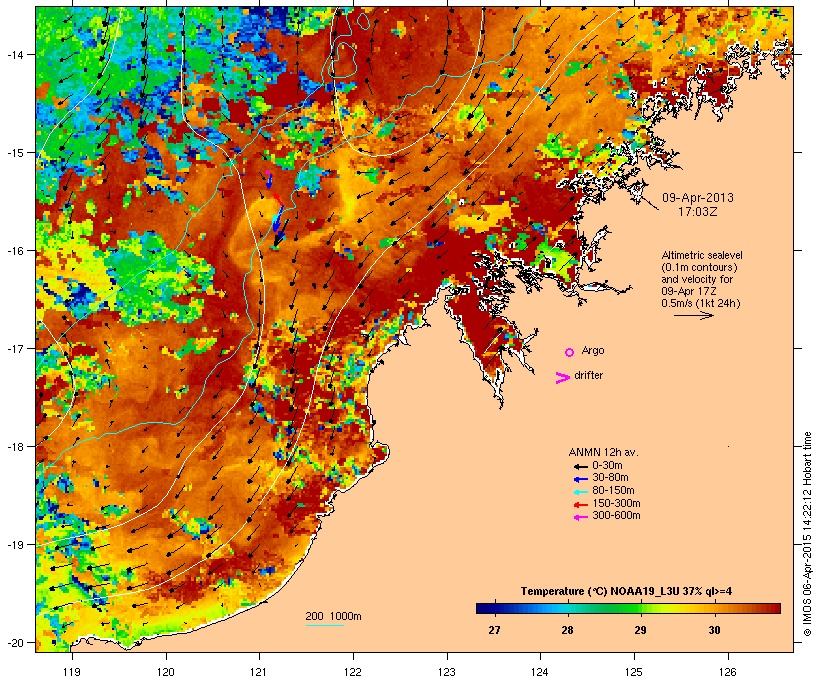Click the 'ANMN 12h av.' legend heading

(x=603, y=452)
